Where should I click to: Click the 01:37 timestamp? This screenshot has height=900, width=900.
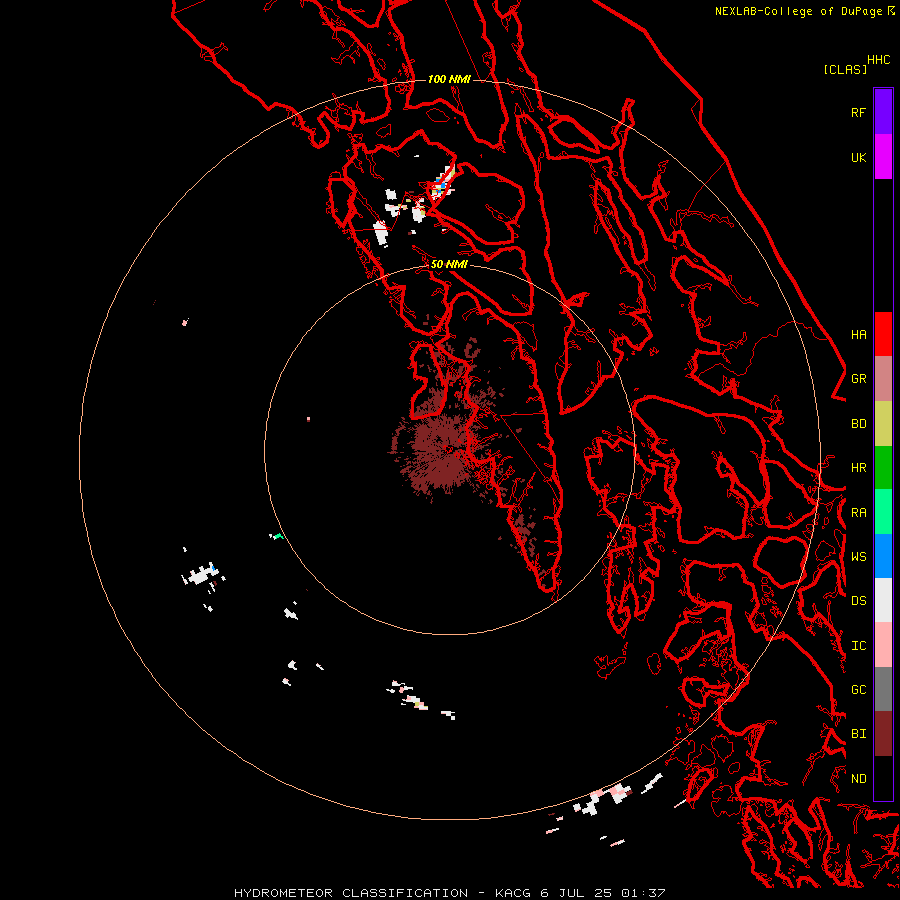[x=642, y=893]
